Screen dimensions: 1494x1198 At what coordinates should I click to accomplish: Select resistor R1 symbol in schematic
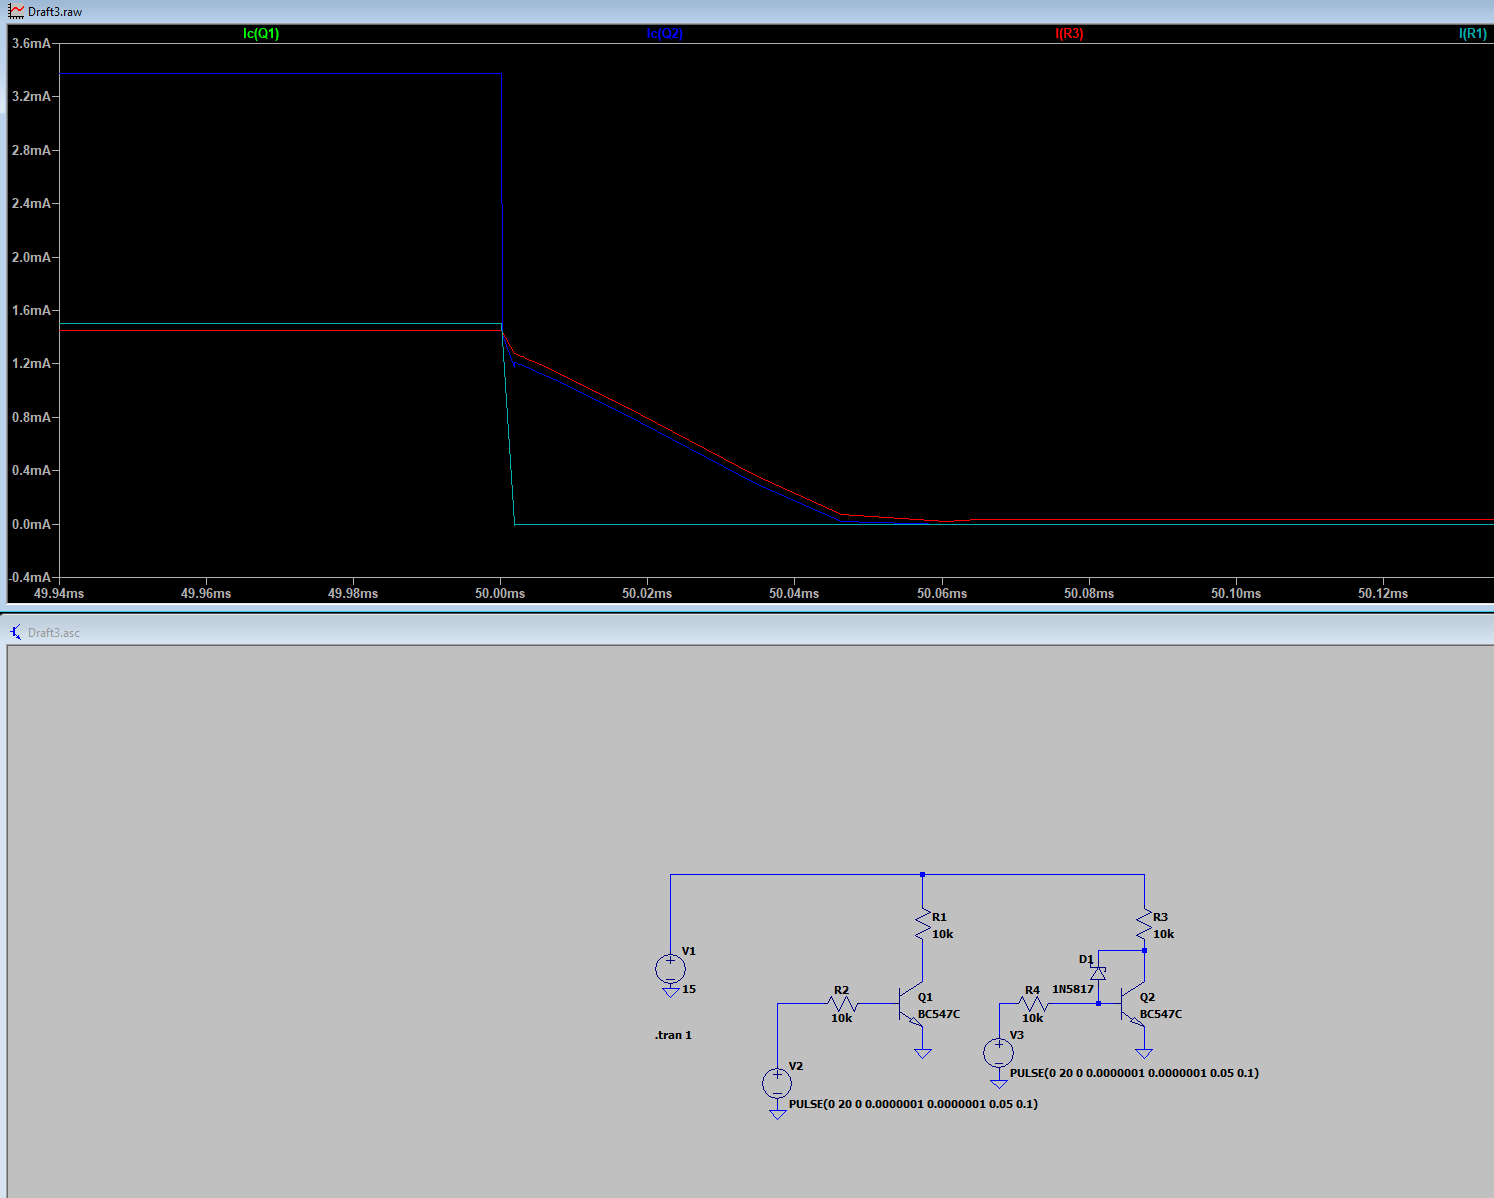tap(922, 924)
